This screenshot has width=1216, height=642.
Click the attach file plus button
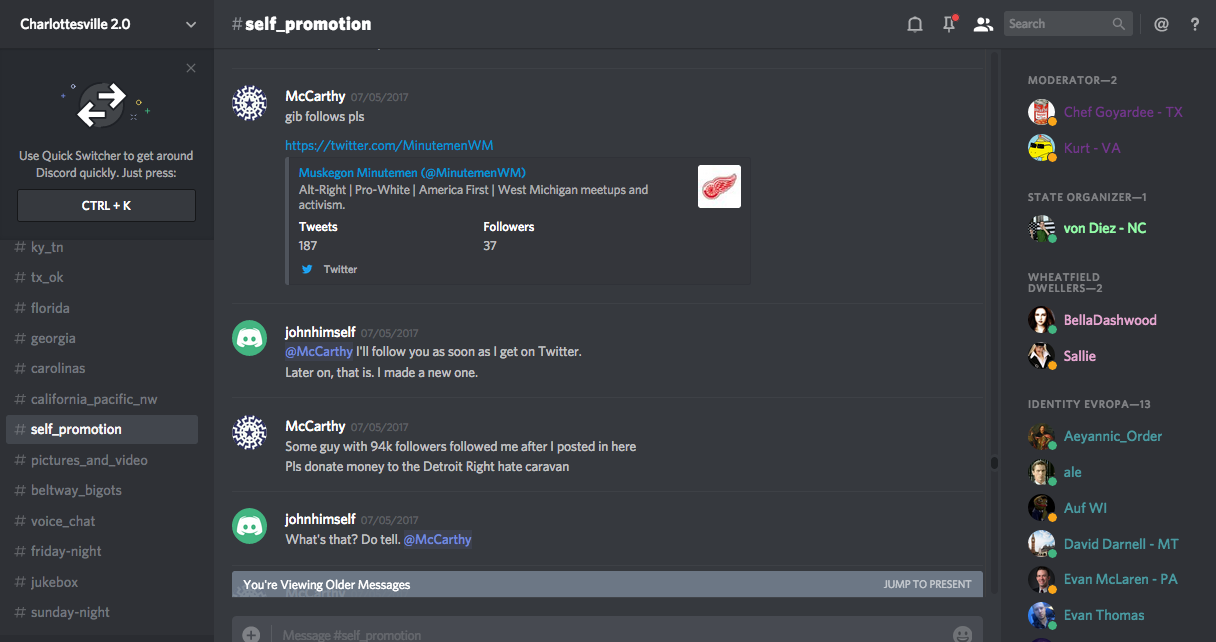tap(251, 634)
